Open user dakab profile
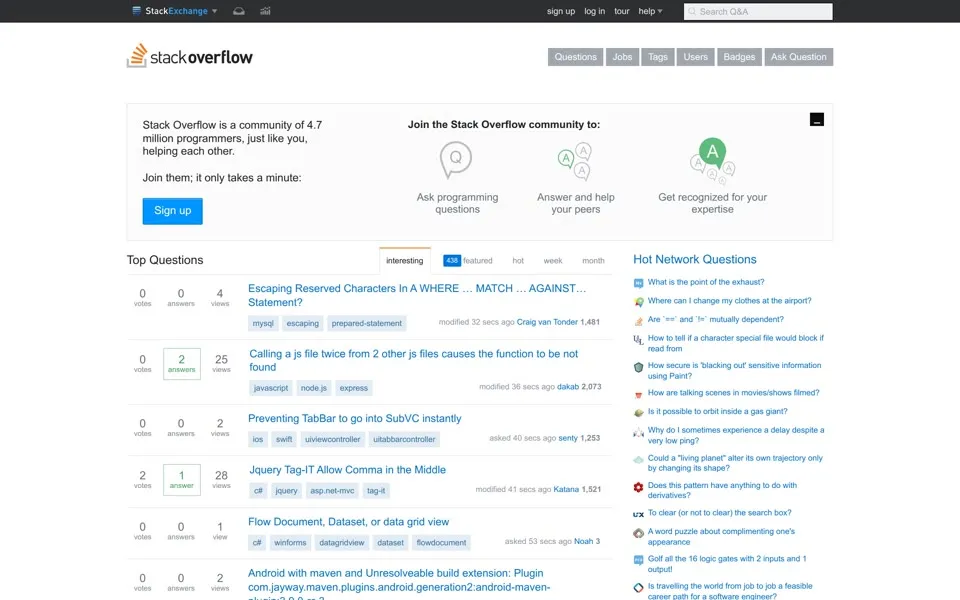 coord(568,387)
